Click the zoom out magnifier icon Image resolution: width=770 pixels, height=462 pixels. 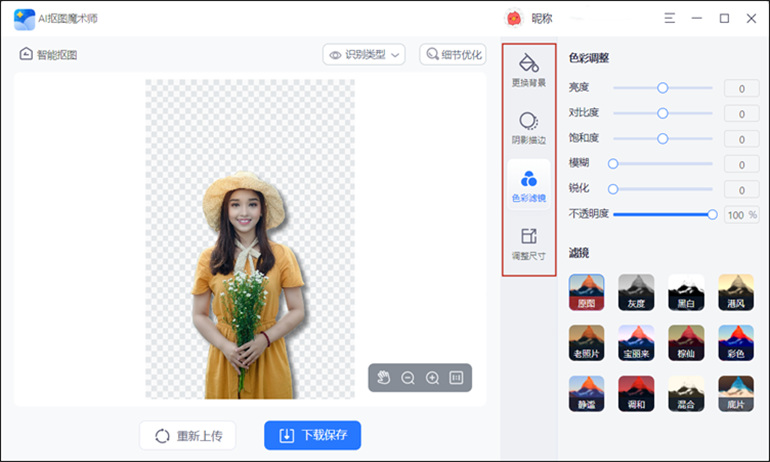[x=408, y=378]
